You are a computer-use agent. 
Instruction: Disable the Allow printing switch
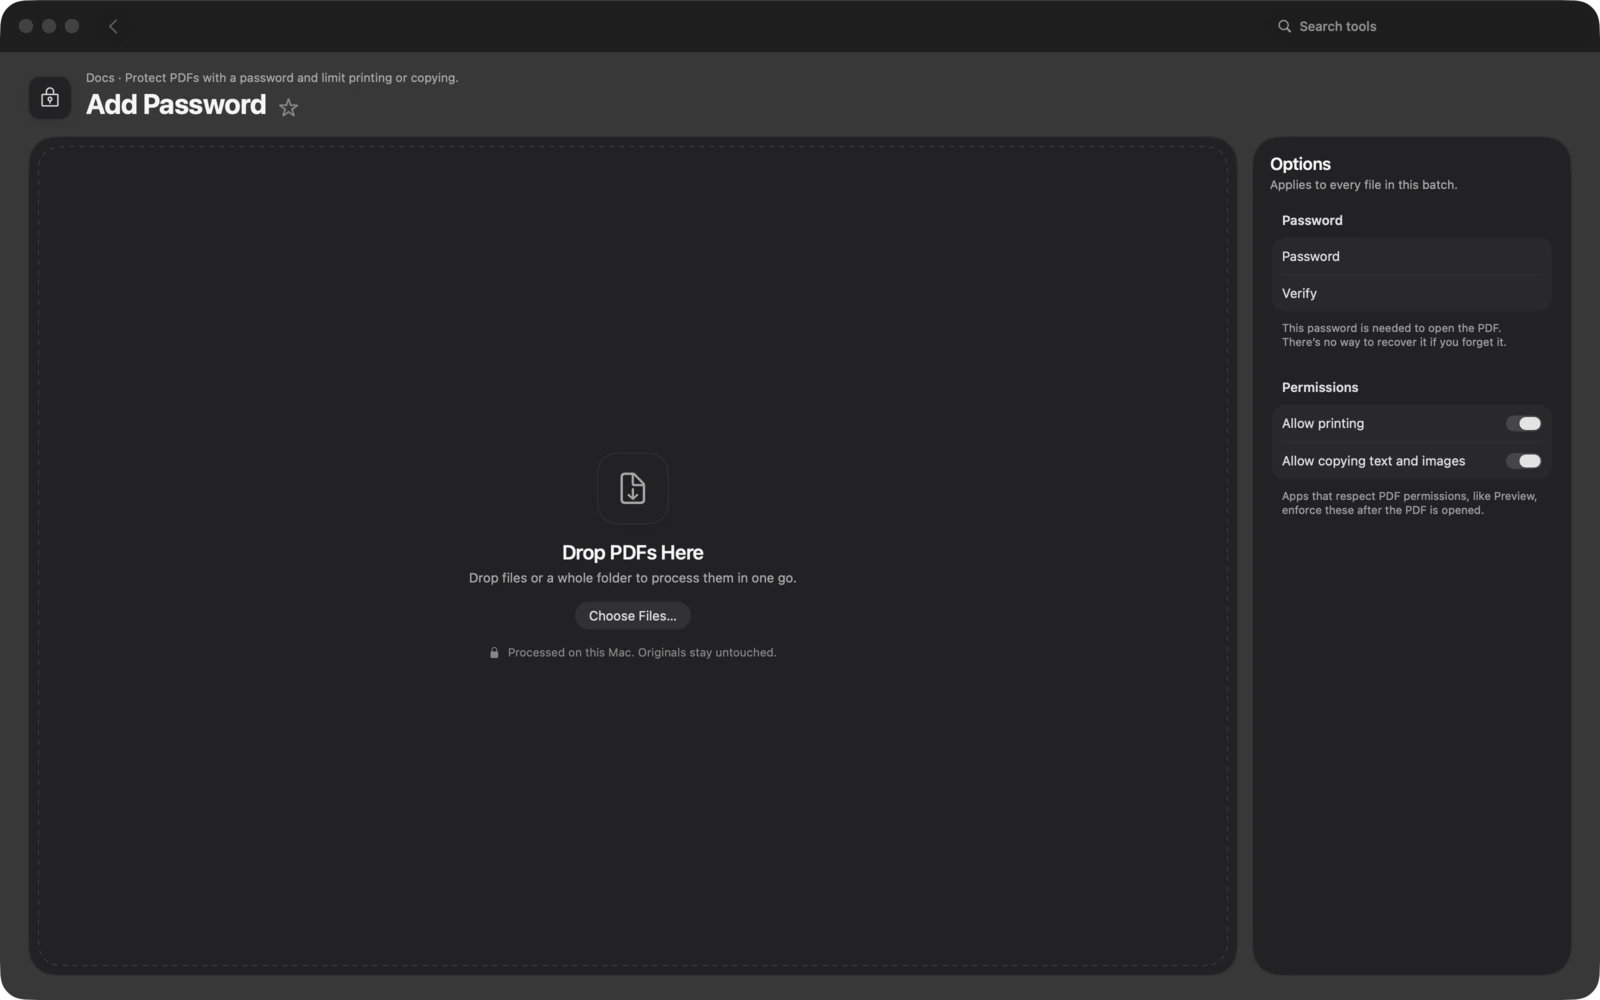1524,424
